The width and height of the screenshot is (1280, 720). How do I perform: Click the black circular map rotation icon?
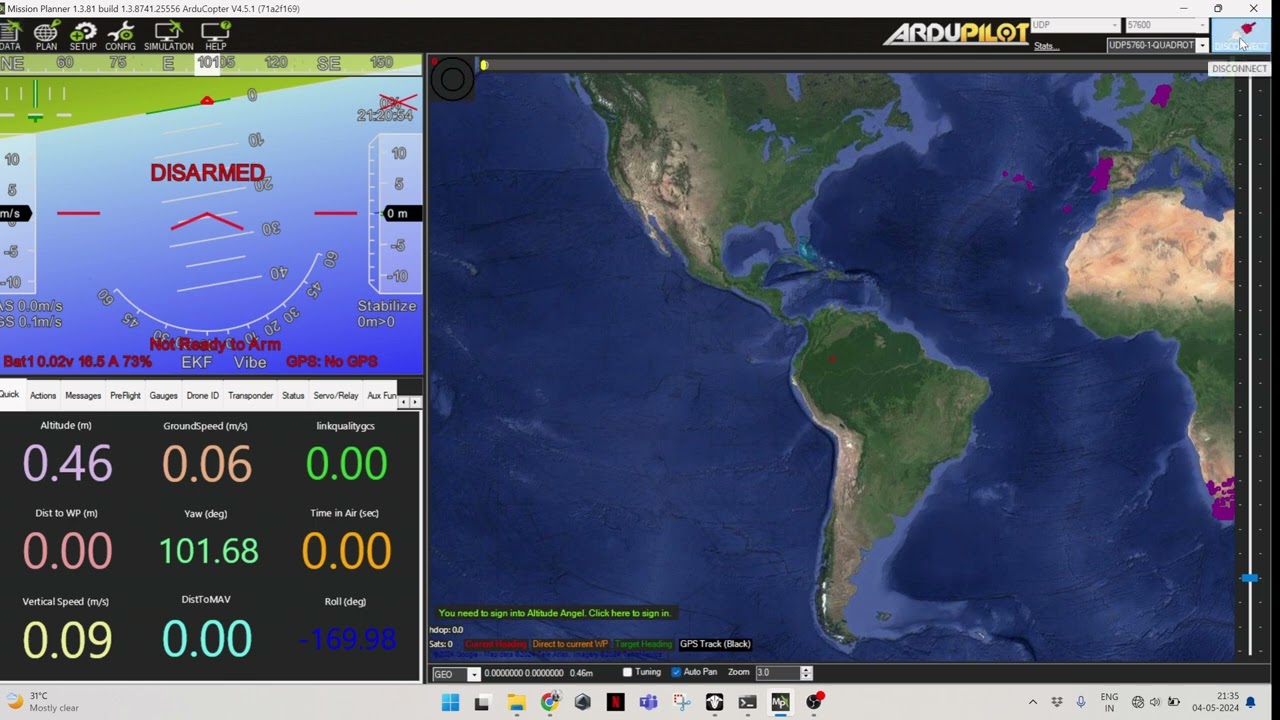(452, 80)
